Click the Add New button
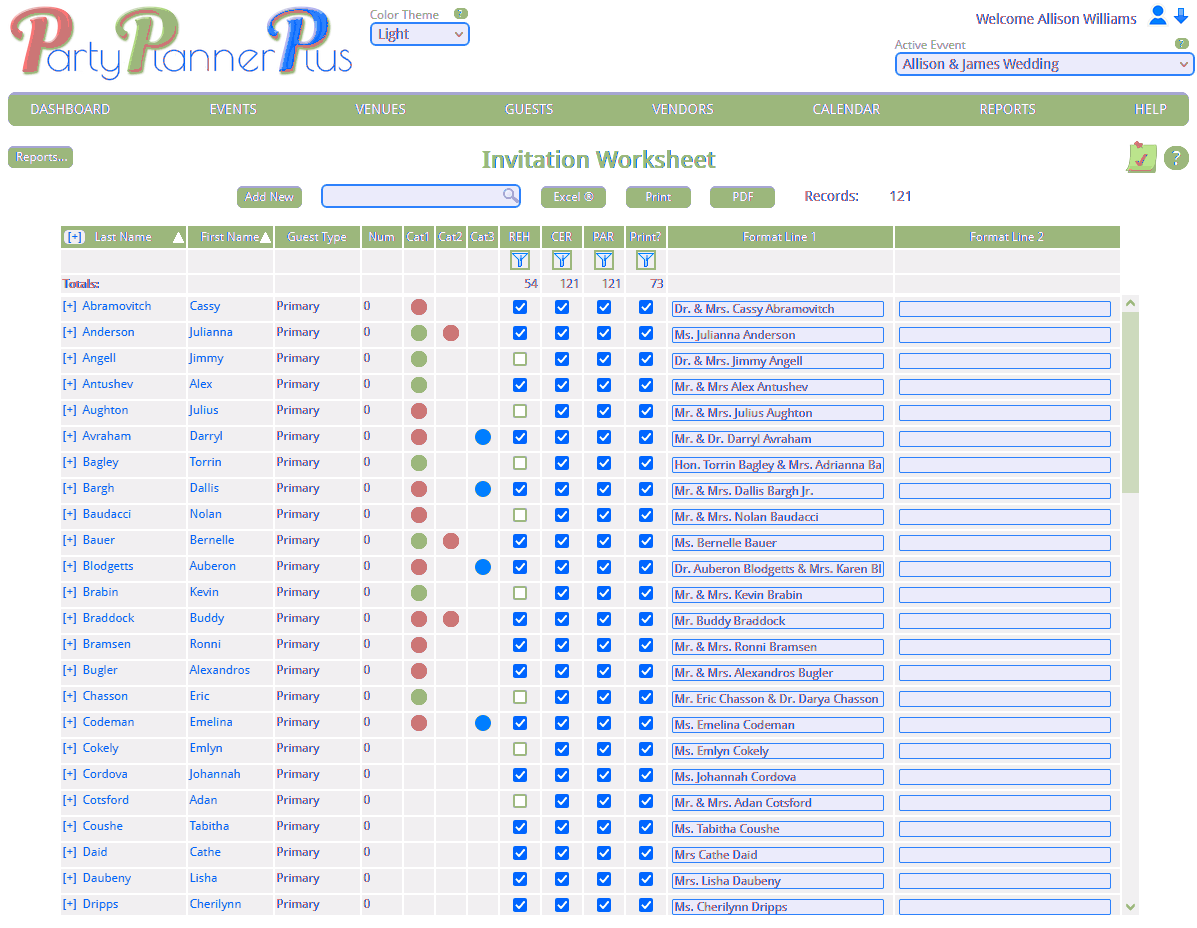 coord(269,197)
